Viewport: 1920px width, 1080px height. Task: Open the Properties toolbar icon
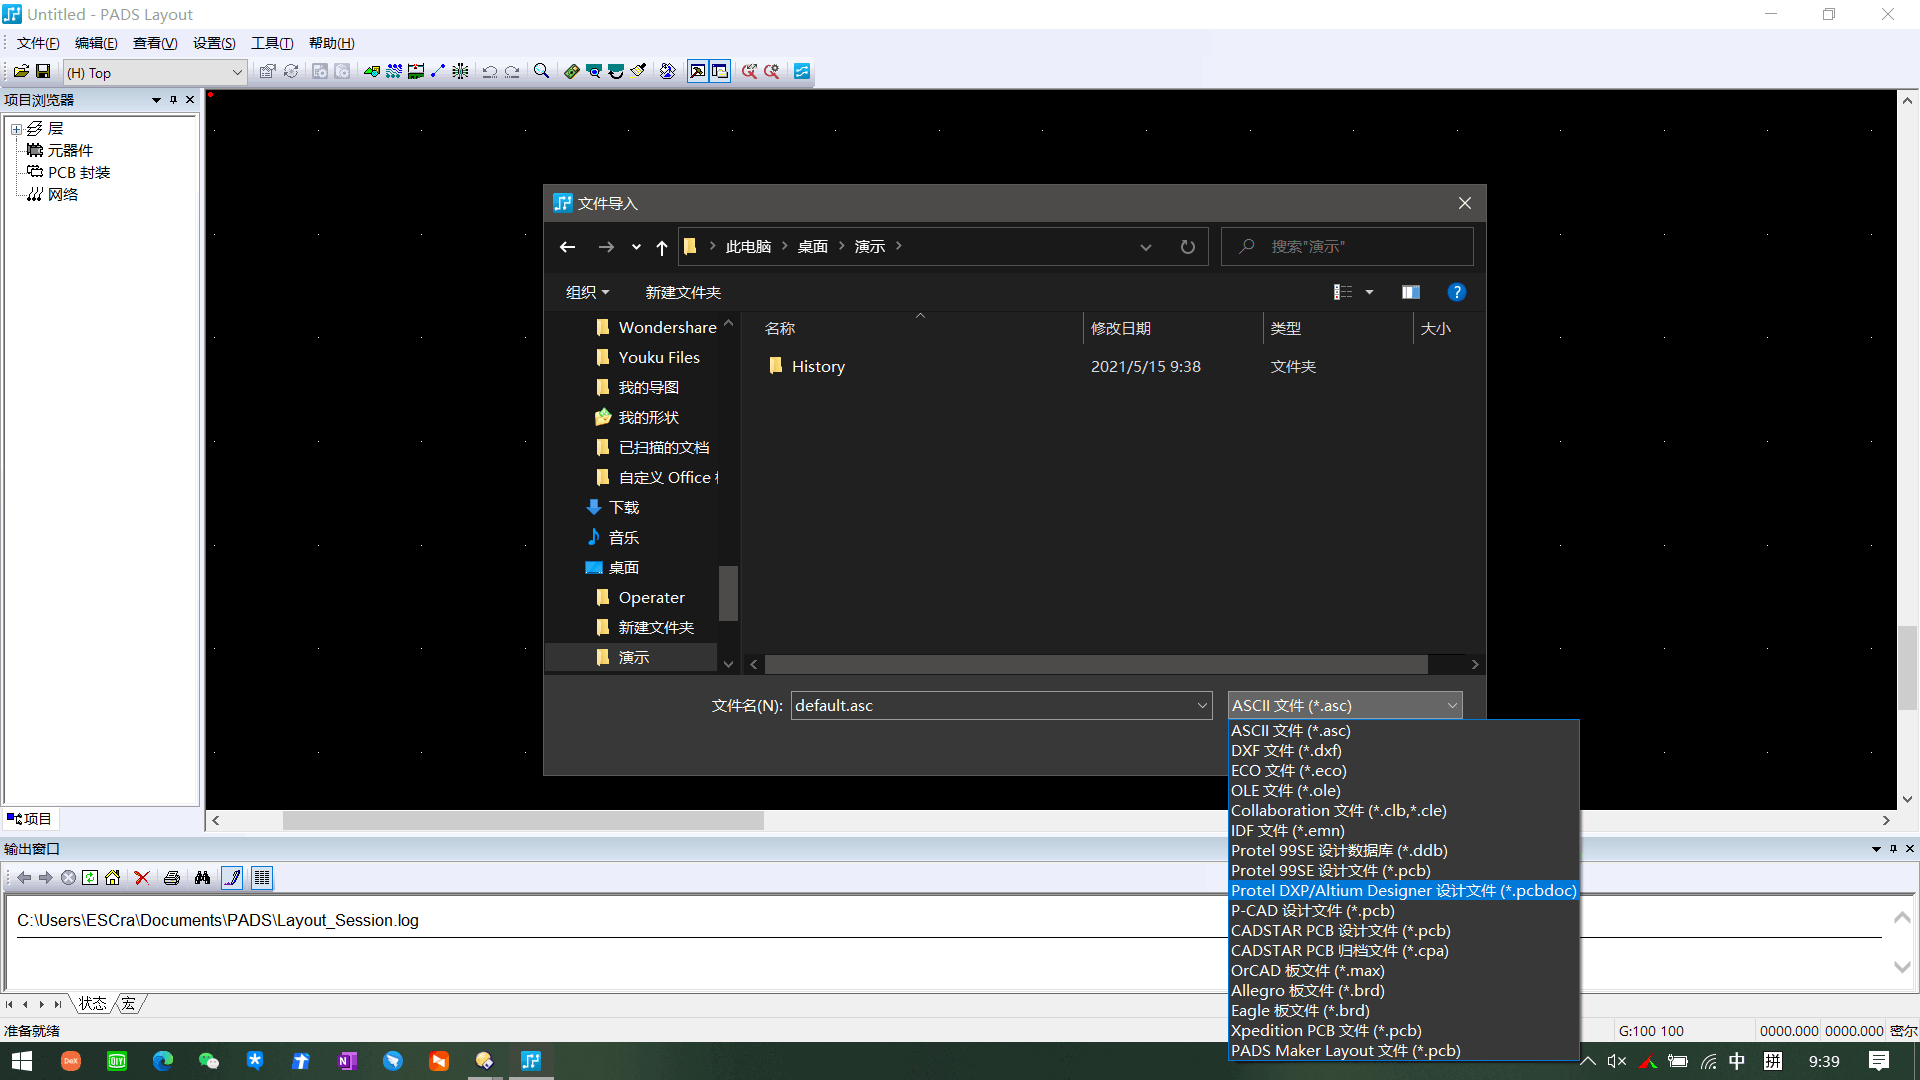pyautogui.click(x=267, y=71)
